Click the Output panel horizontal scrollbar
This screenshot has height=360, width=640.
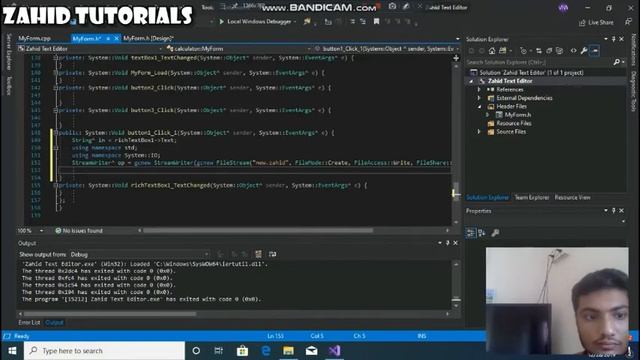point(109,314)
